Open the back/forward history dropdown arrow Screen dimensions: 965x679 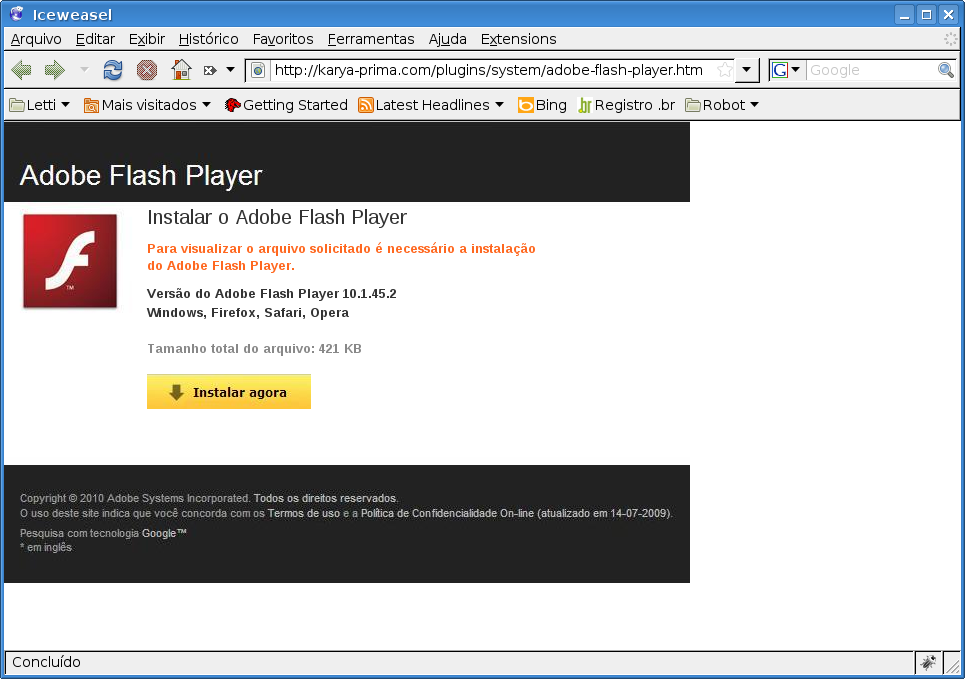84,70
